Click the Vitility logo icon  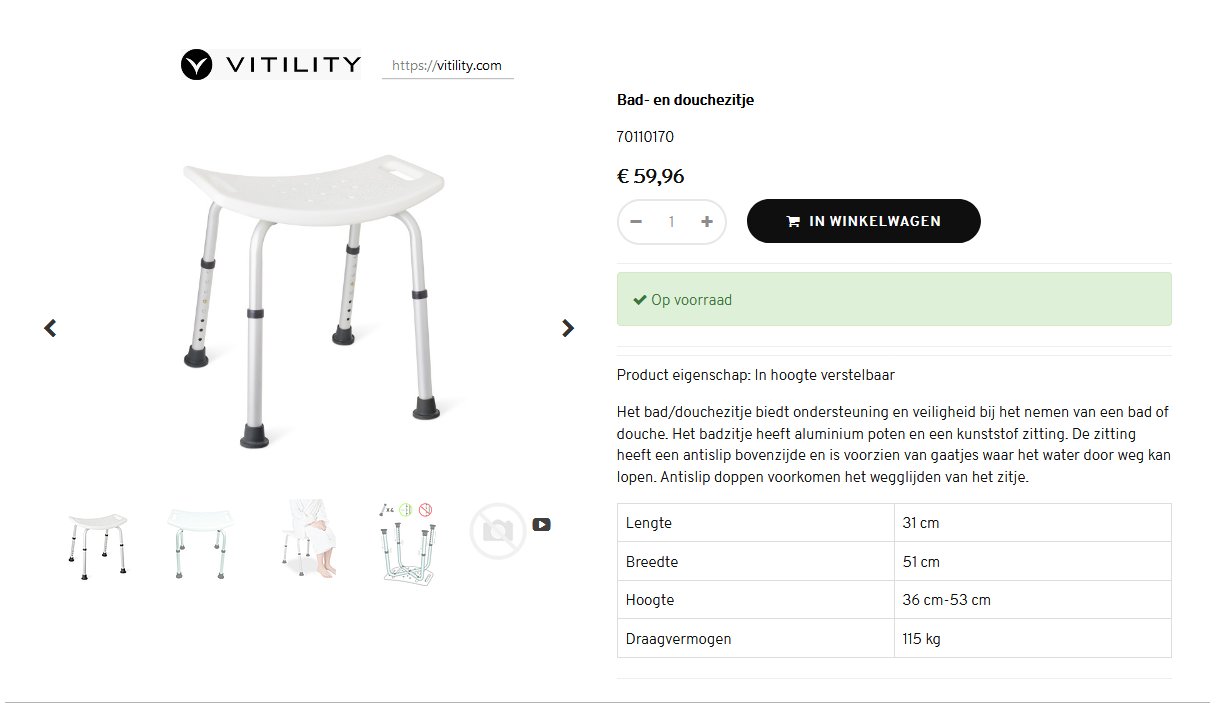click(x=197, y=65)
